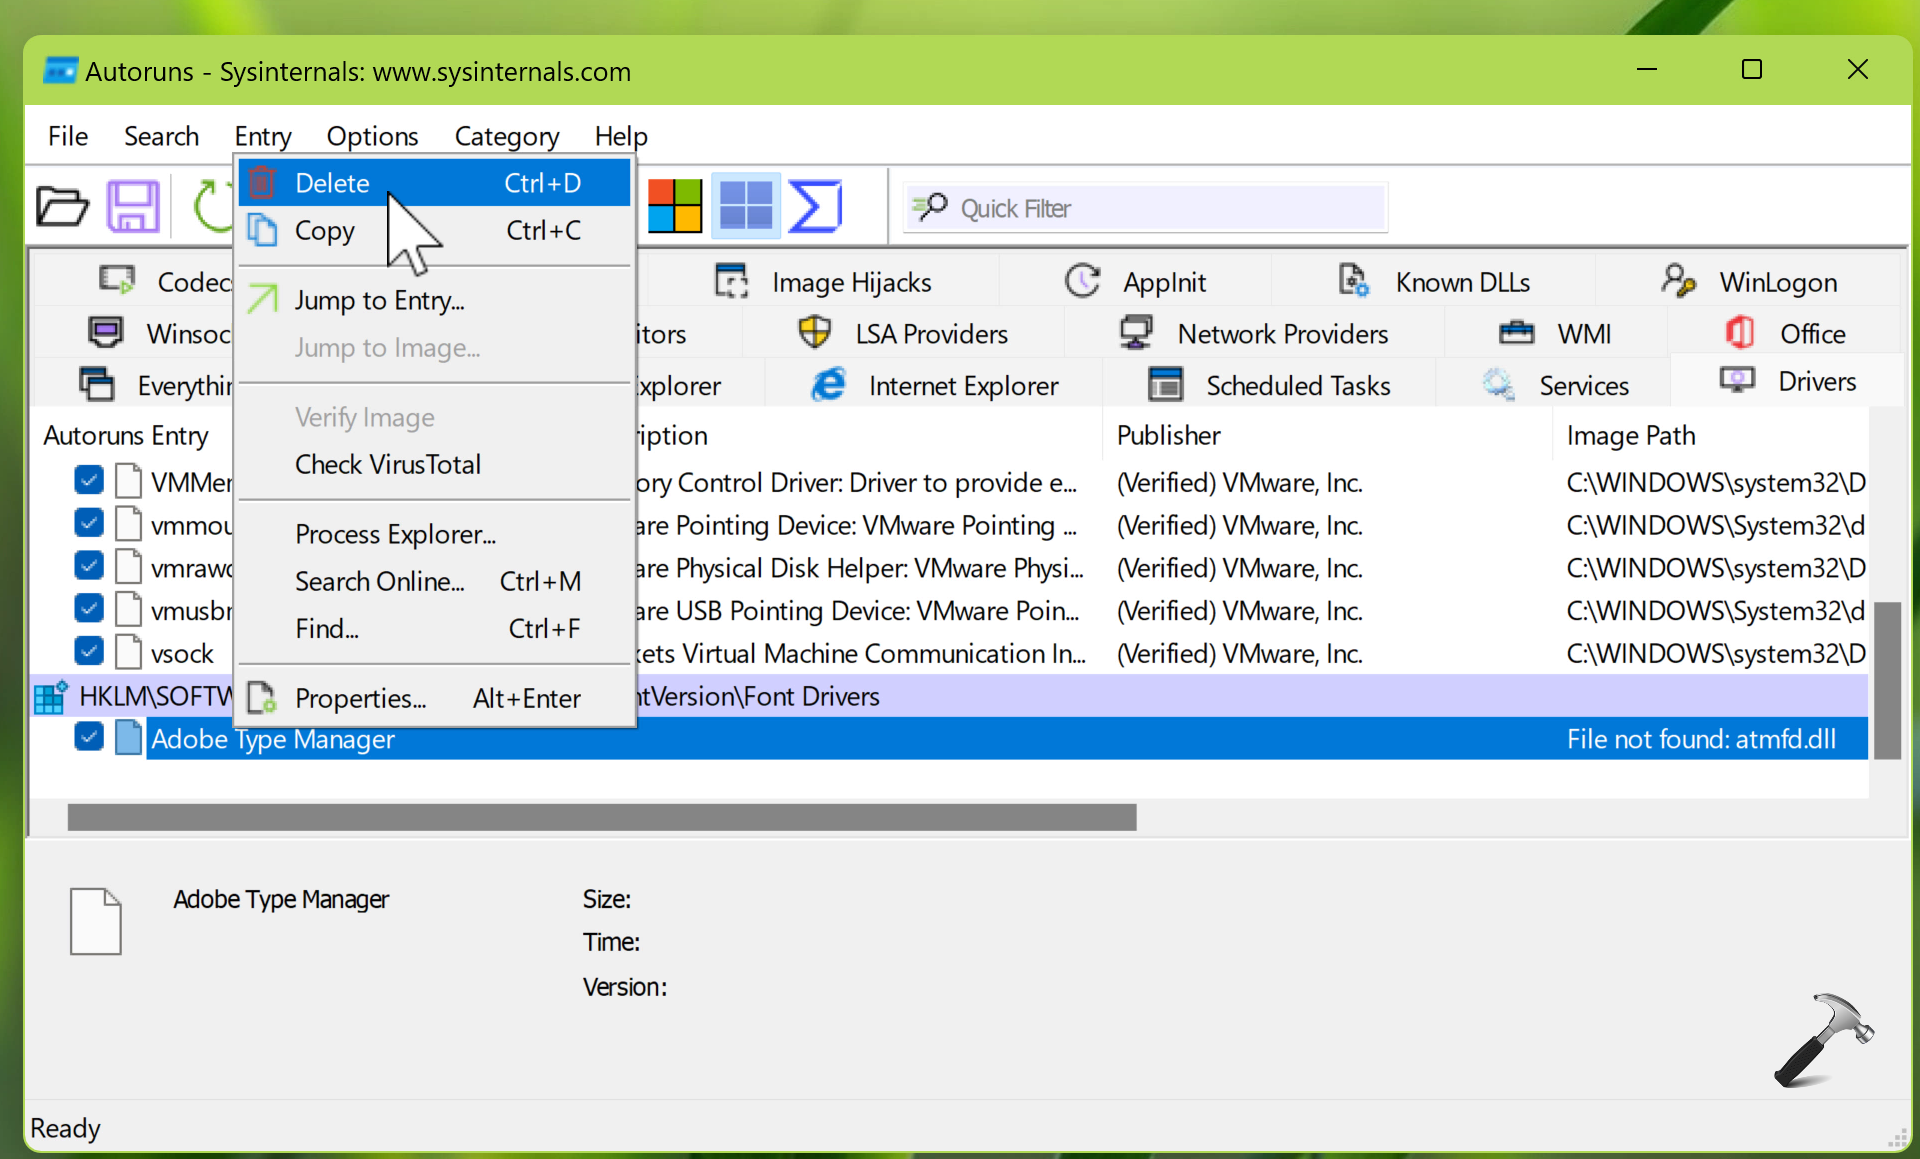1920x1159 pixels.
Task: Click inside the Quick Filter field
Action: (x=1160, y=208)
